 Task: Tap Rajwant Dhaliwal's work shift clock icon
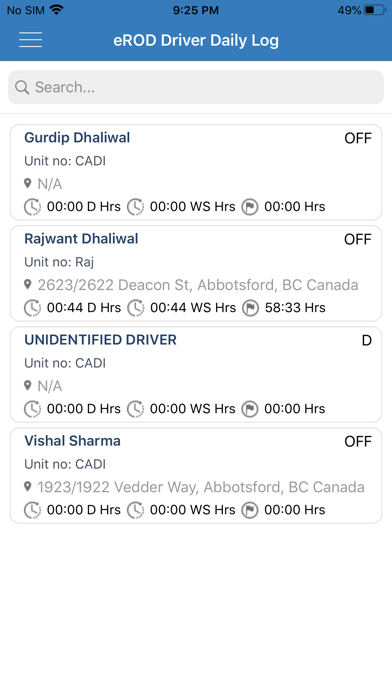click(136, 308)
